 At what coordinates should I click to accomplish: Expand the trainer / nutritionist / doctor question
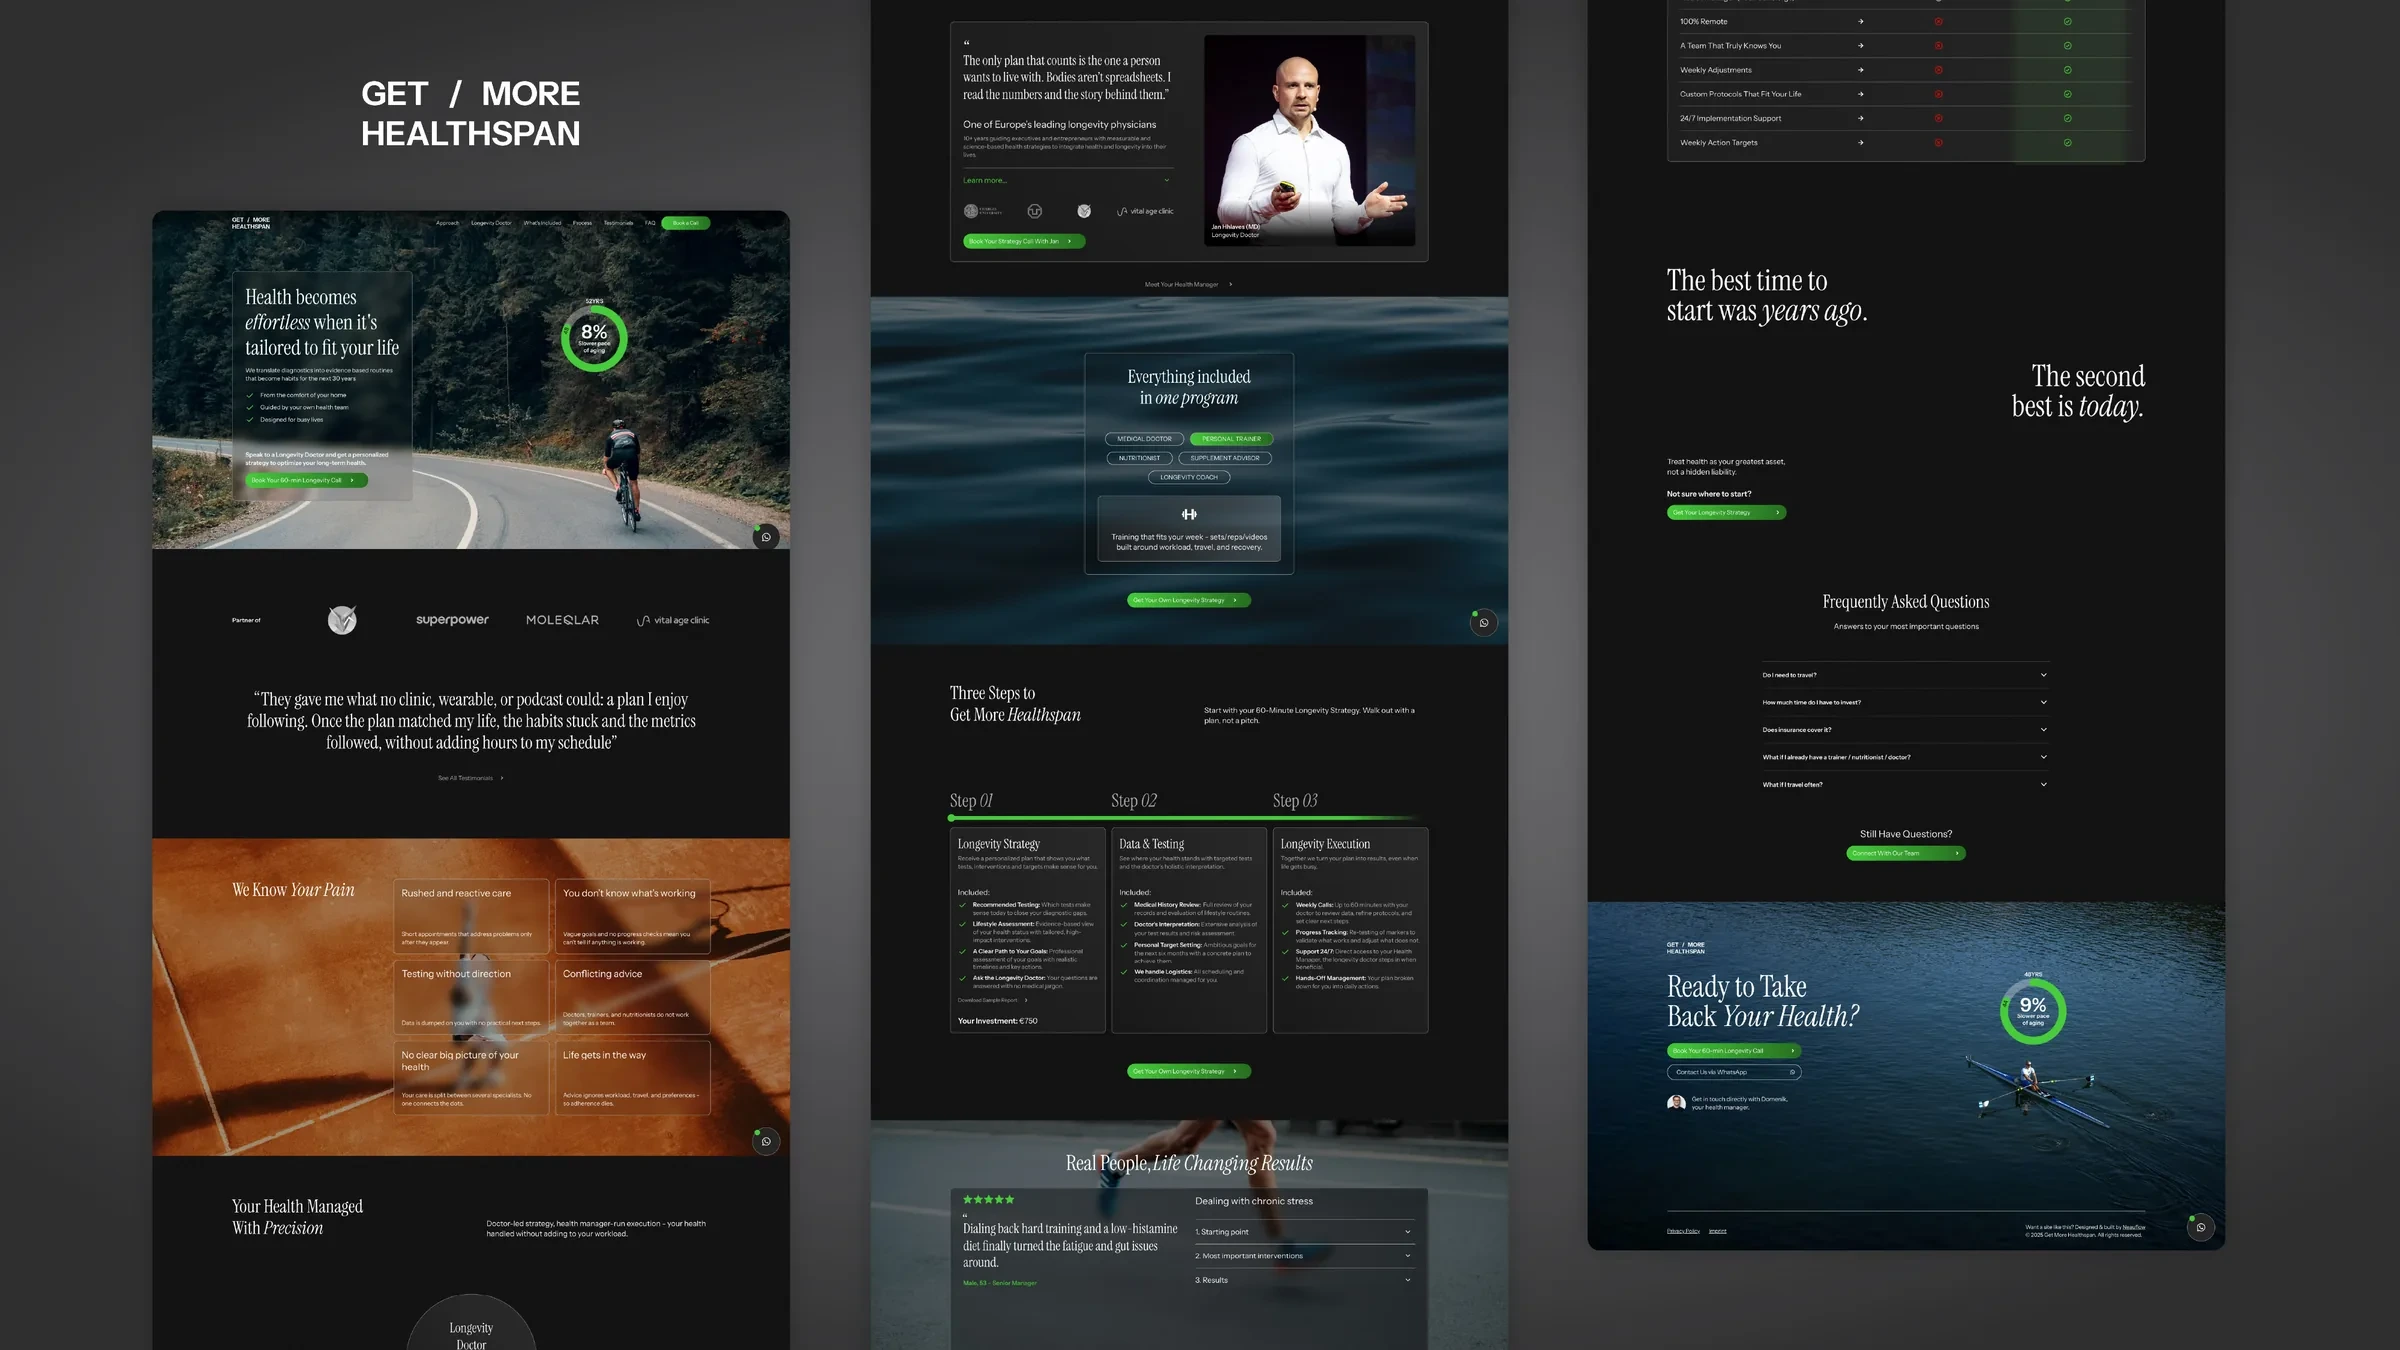[1906, 757]
